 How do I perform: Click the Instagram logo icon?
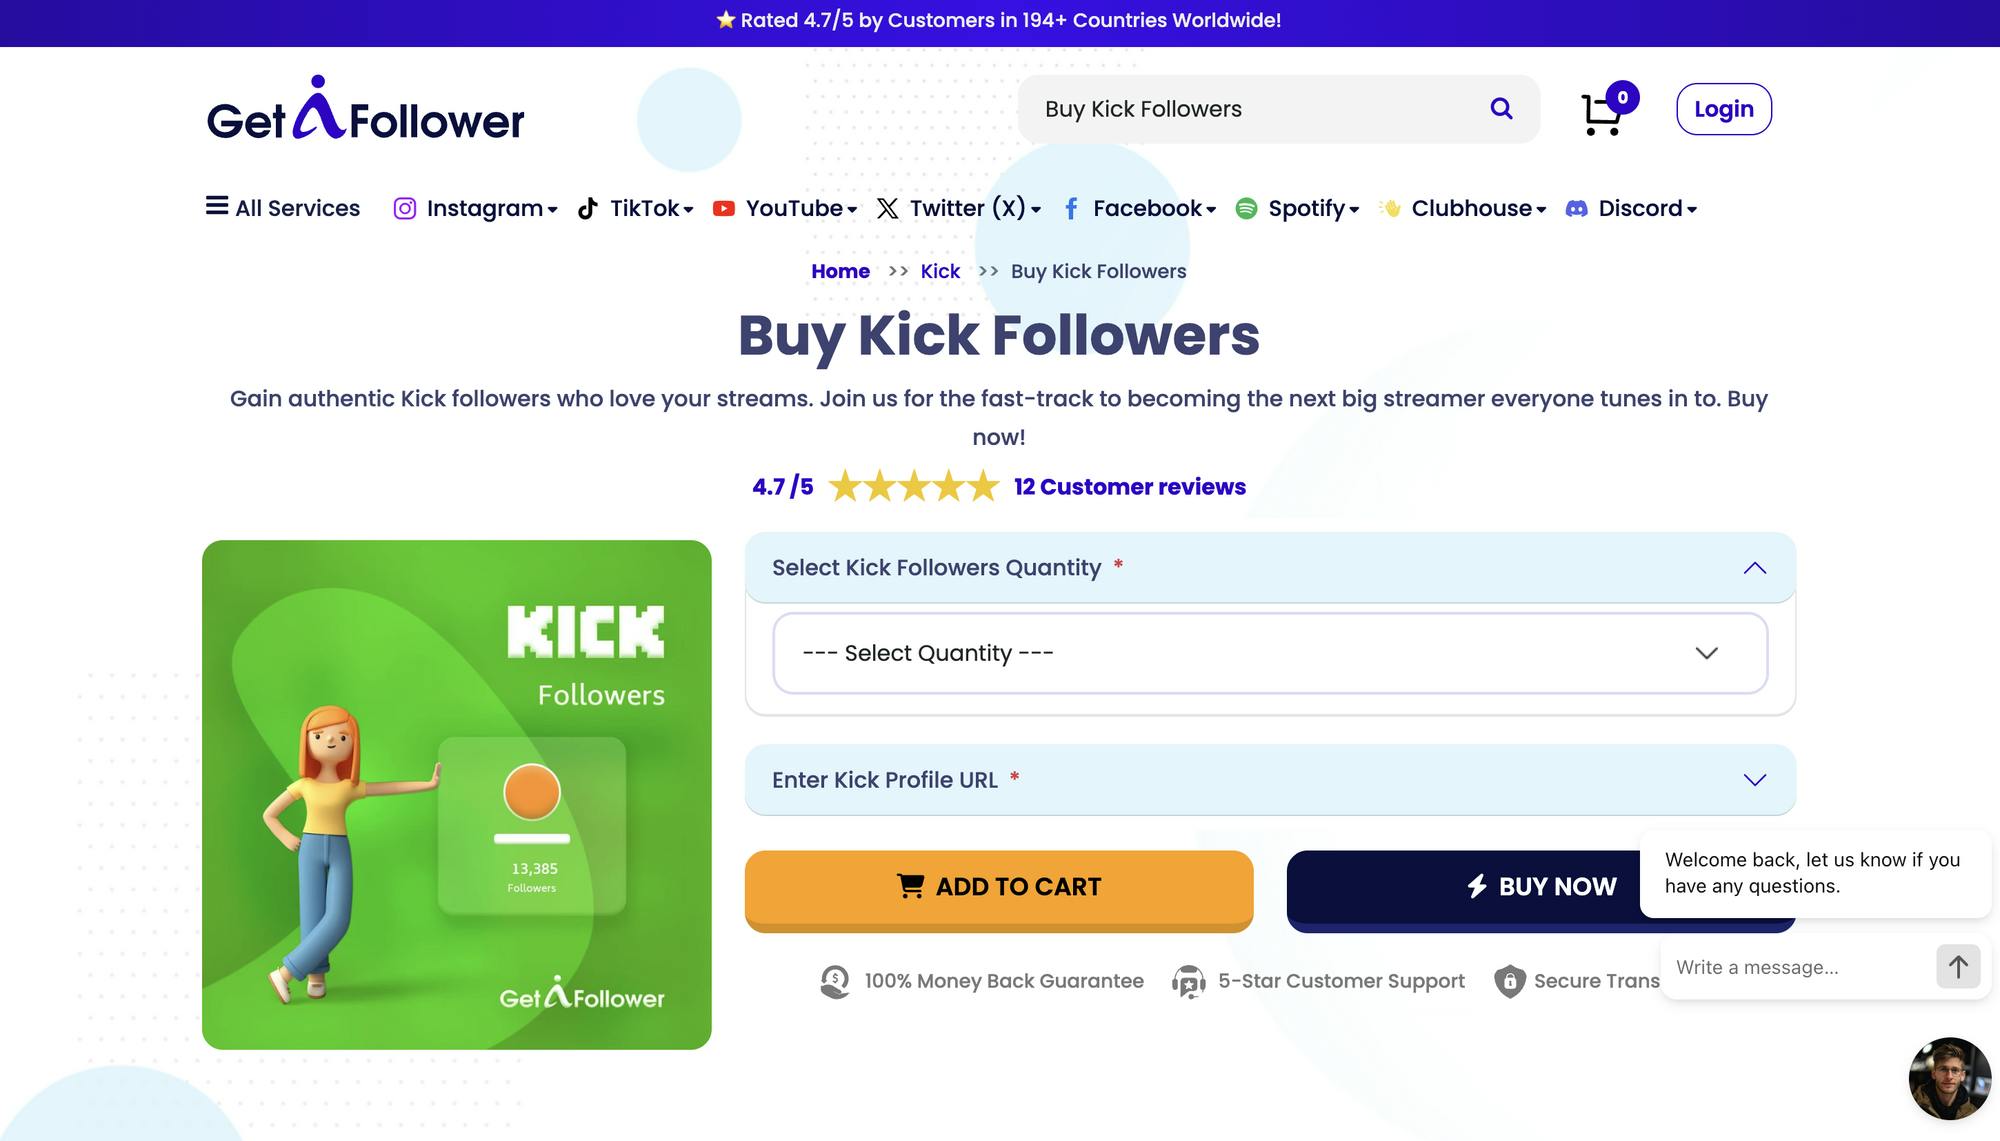point(405,208)
